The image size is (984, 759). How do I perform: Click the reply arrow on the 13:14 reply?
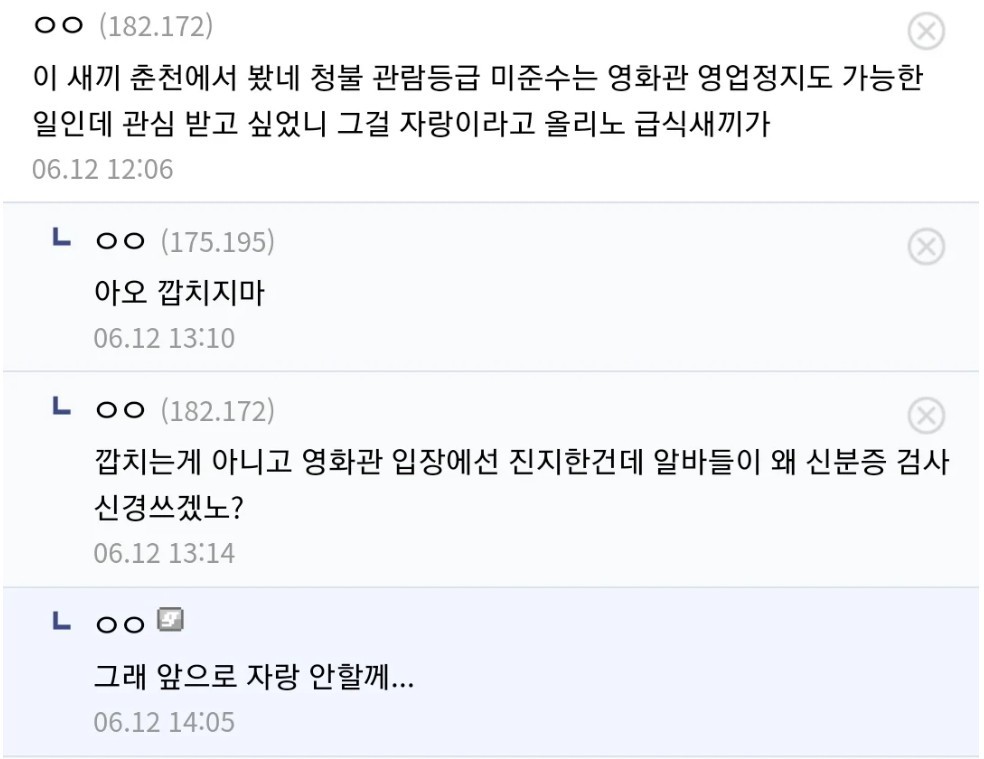[x=61, y=408]
